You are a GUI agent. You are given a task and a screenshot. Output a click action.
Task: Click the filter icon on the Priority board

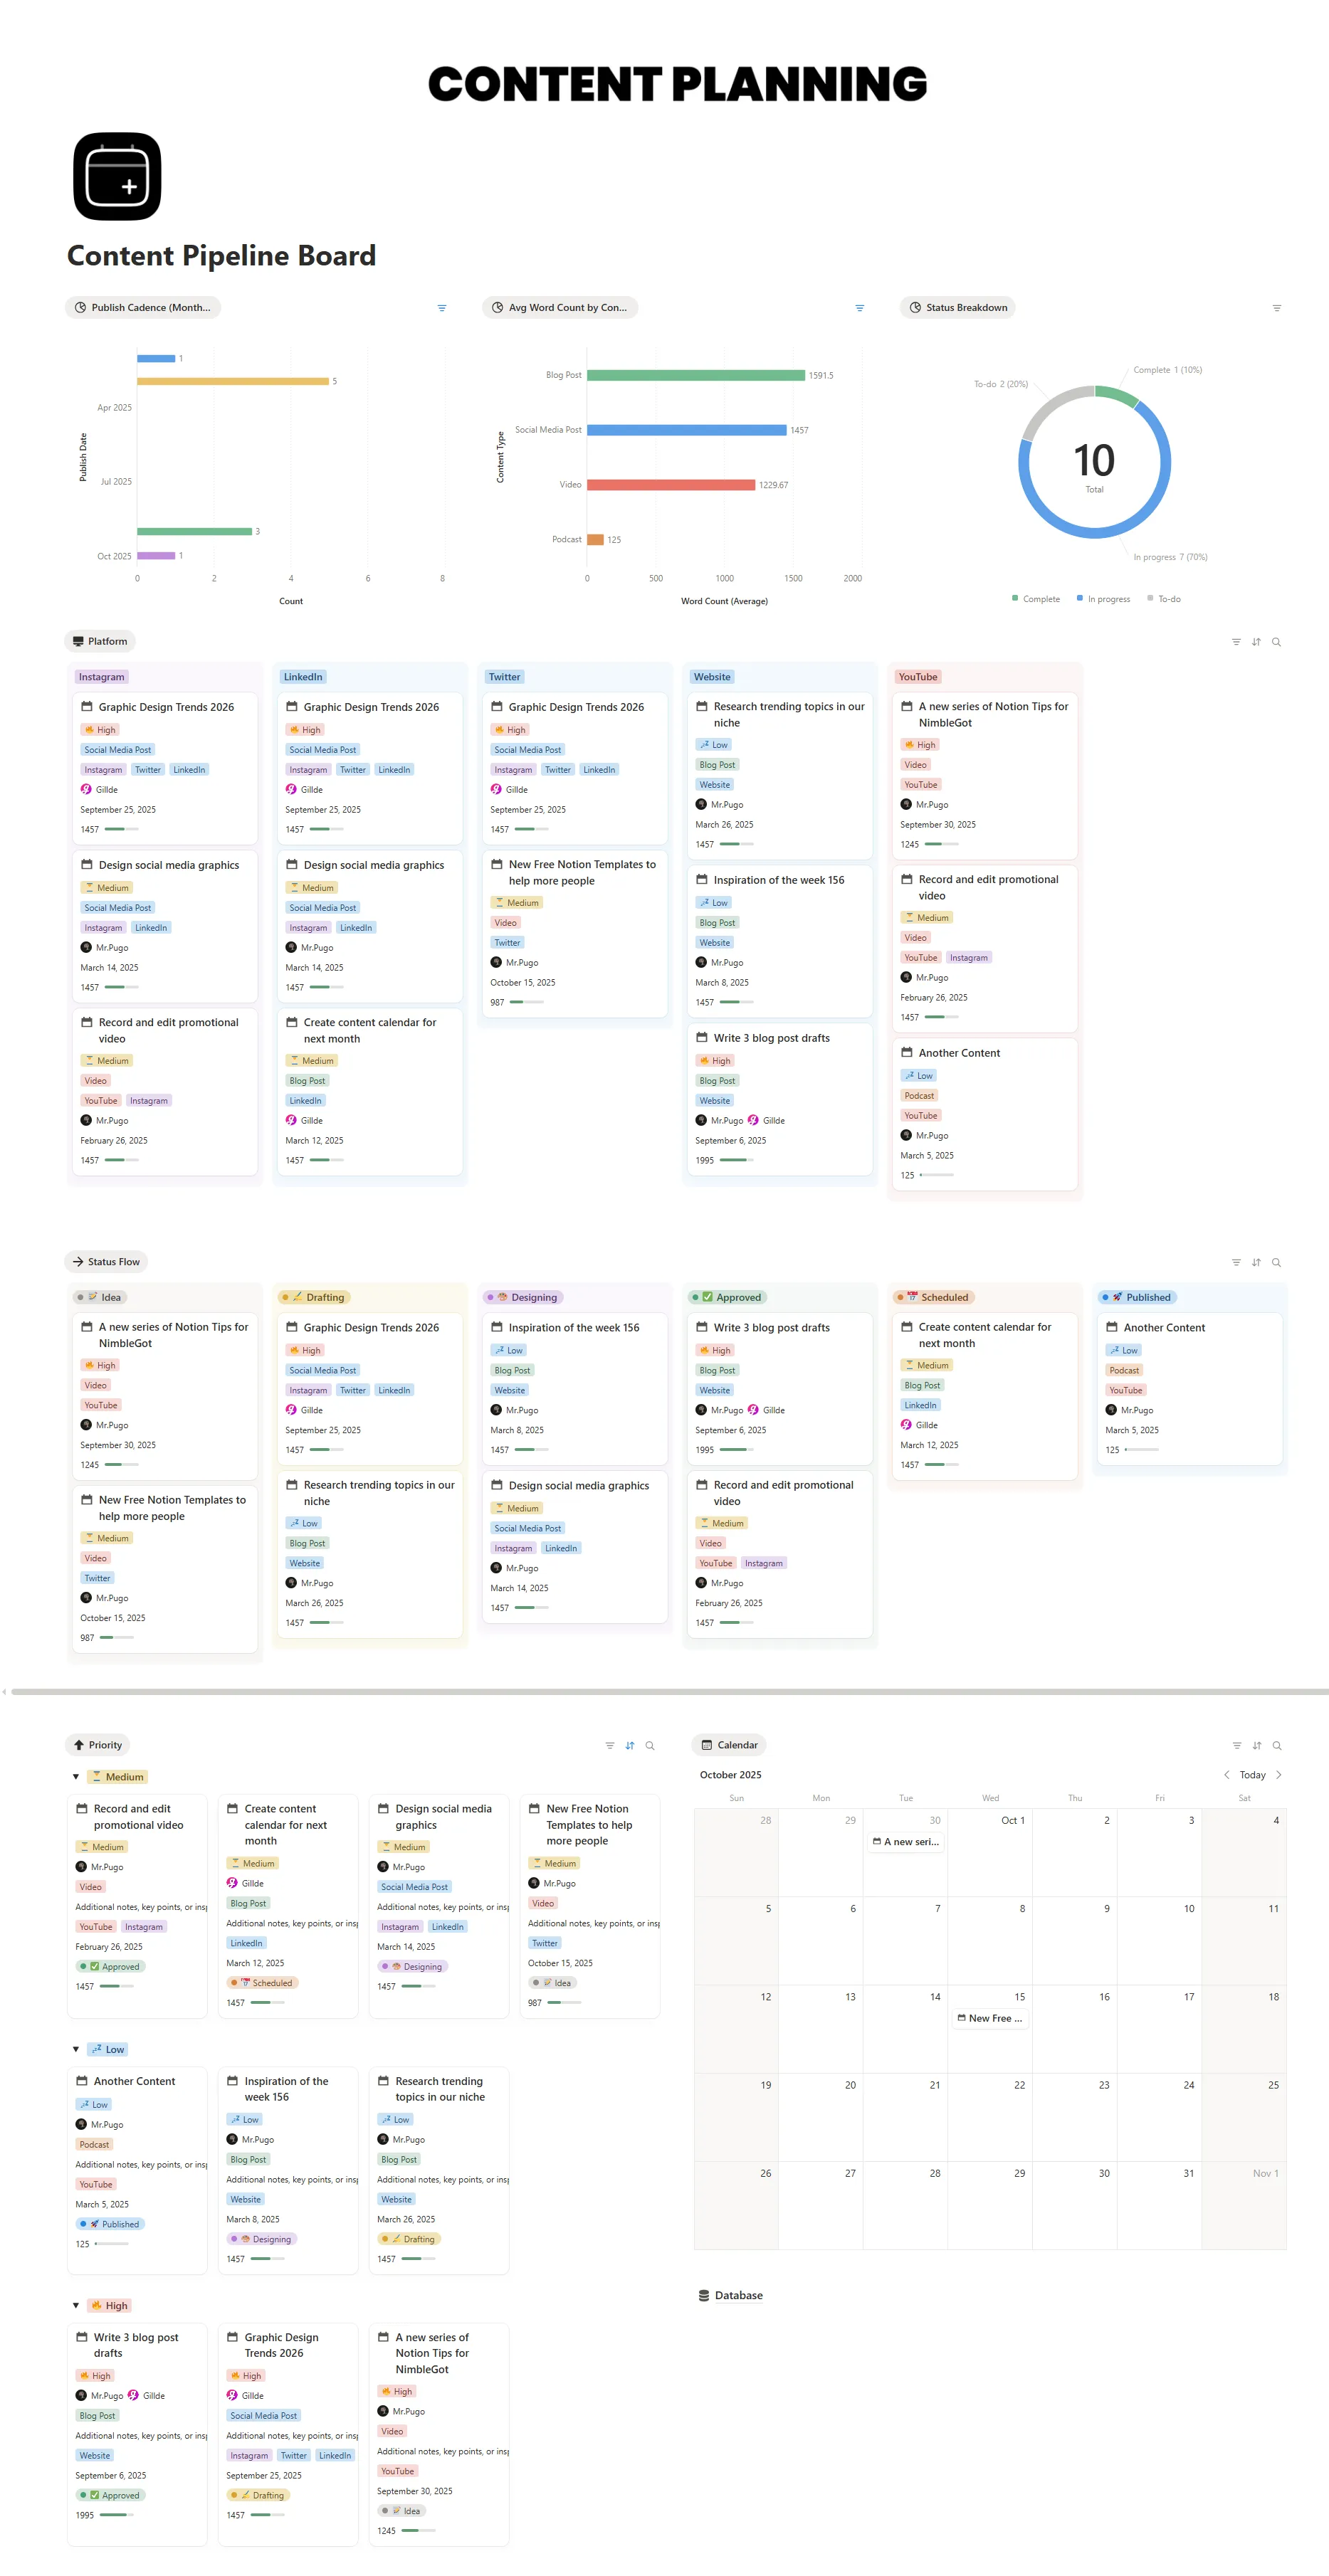(609, 1745)
